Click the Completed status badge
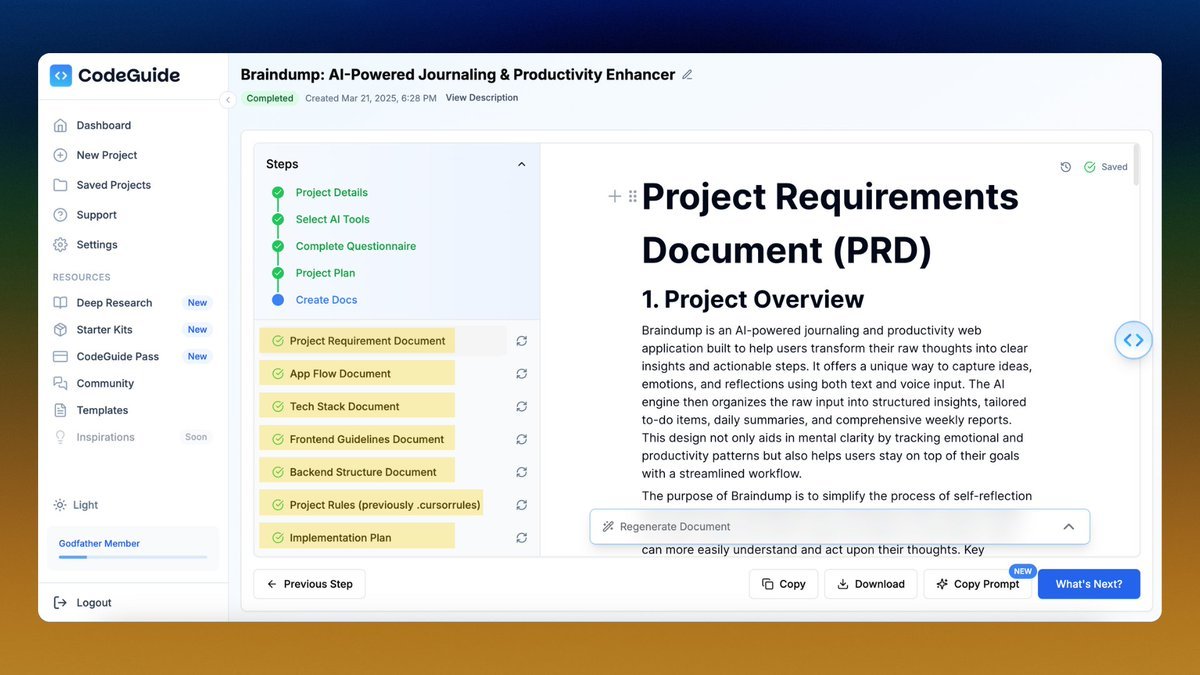Screen dimensions: 1200x675 tap(270, 98)
